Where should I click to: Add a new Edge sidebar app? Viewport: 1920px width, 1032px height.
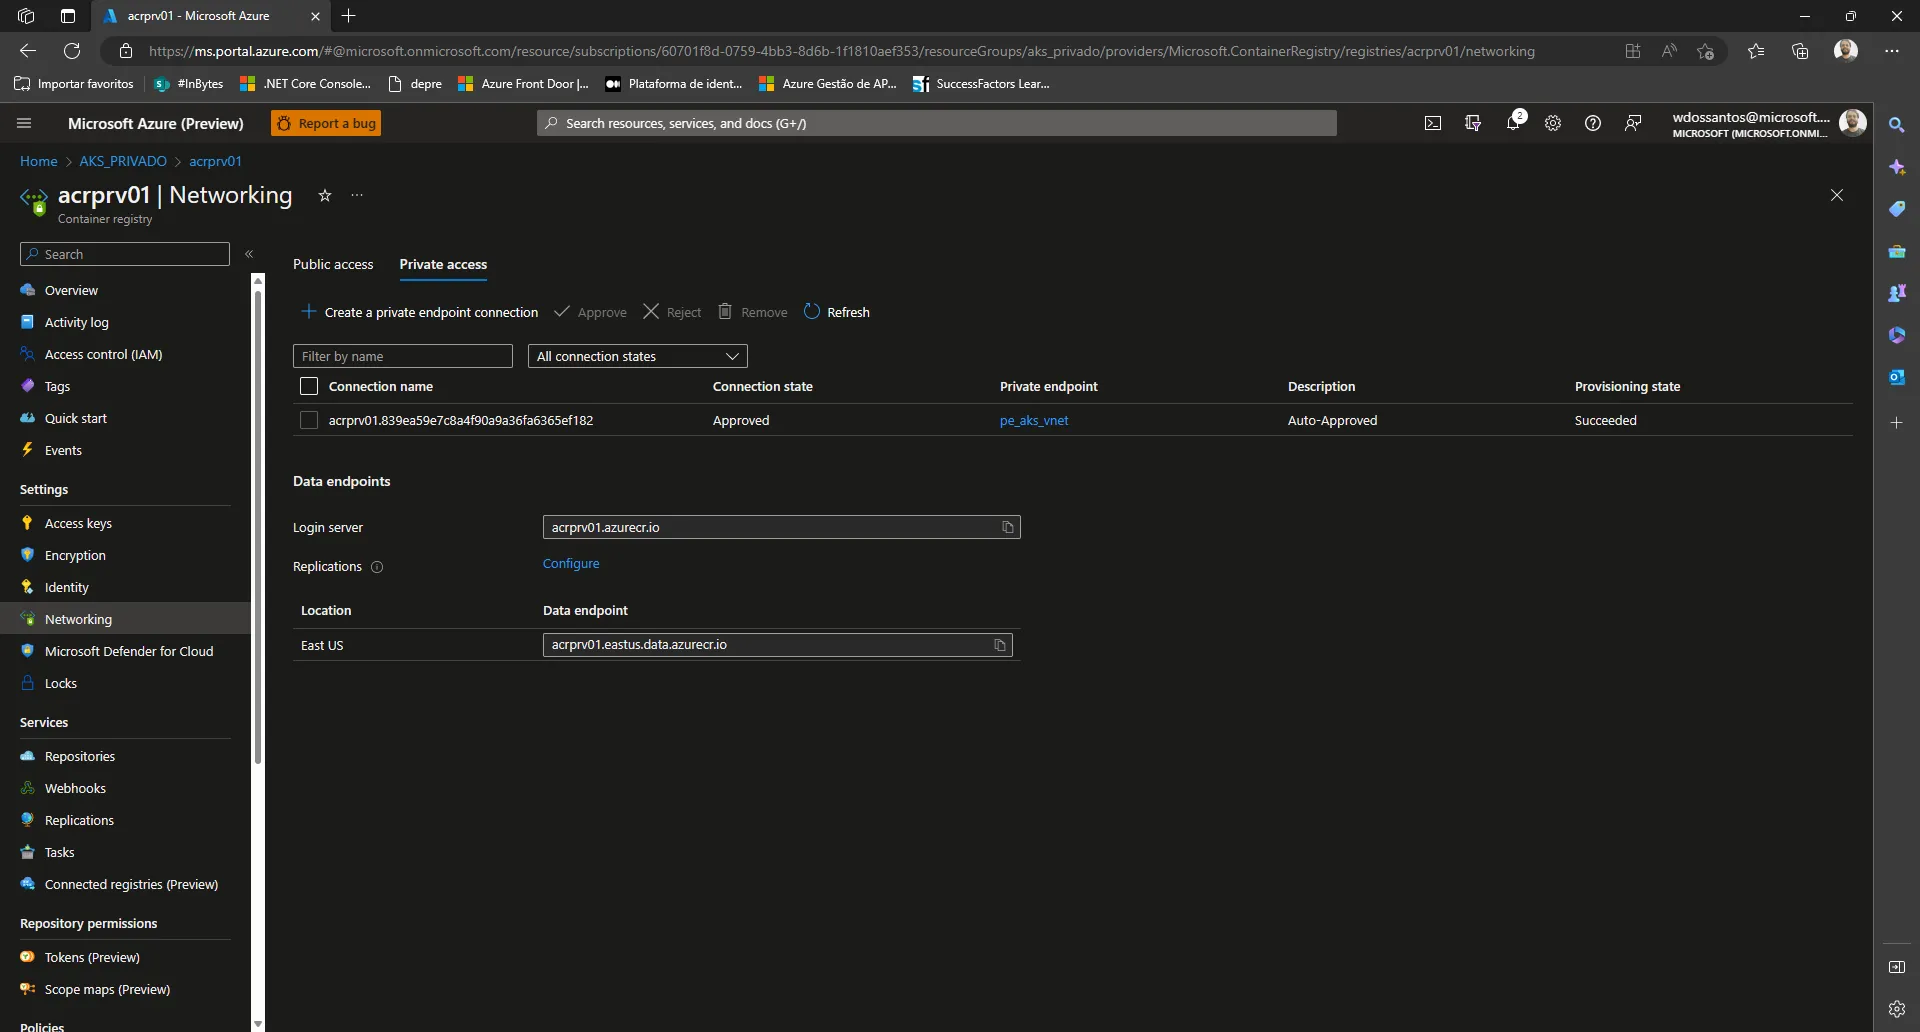click(x=1896, y=423)
